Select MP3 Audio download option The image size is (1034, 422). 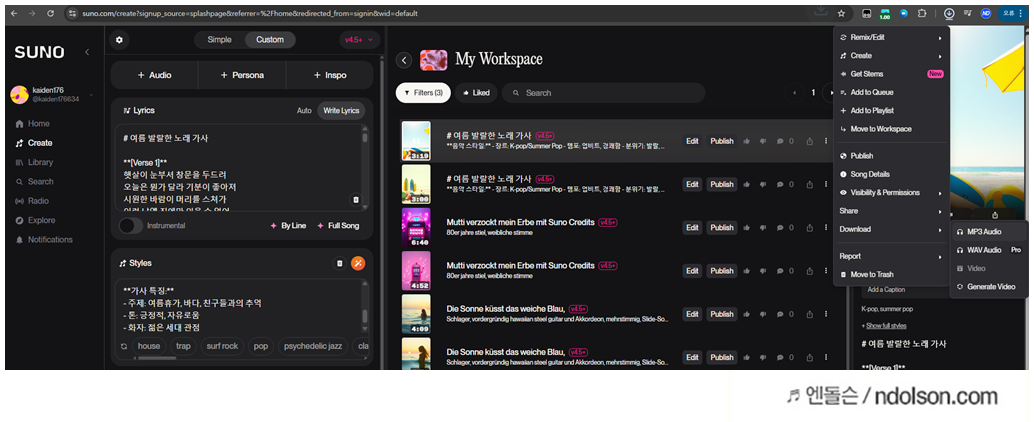click(989, 231)
